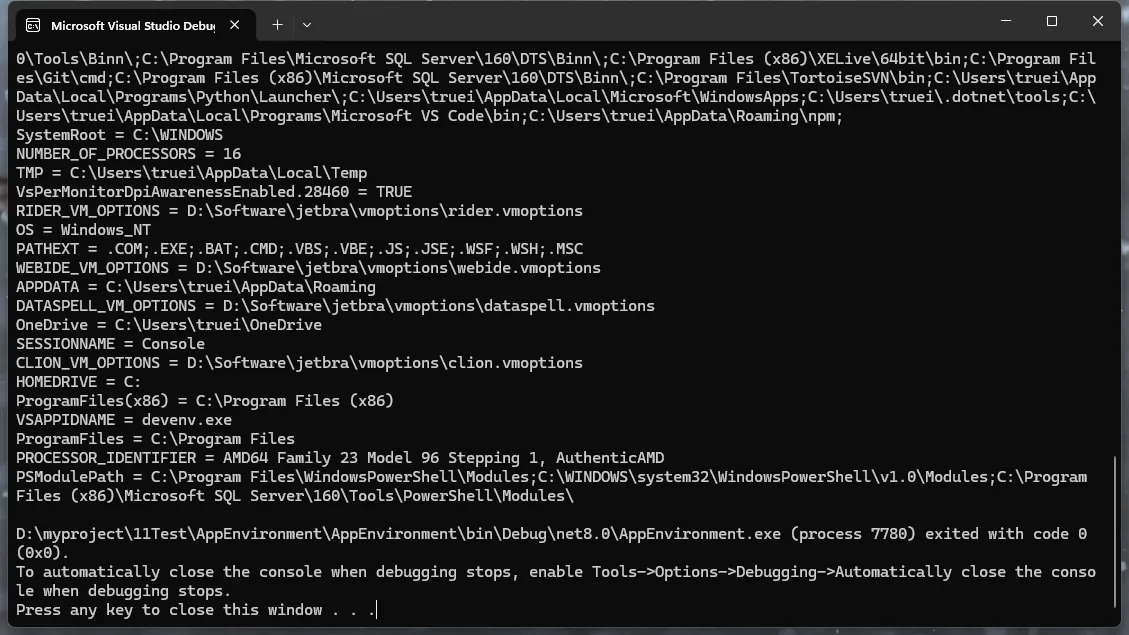Maximize the terminal window
Image resolution: width=1129 pixels, height=635 pixels.
tap(1051, 21)
